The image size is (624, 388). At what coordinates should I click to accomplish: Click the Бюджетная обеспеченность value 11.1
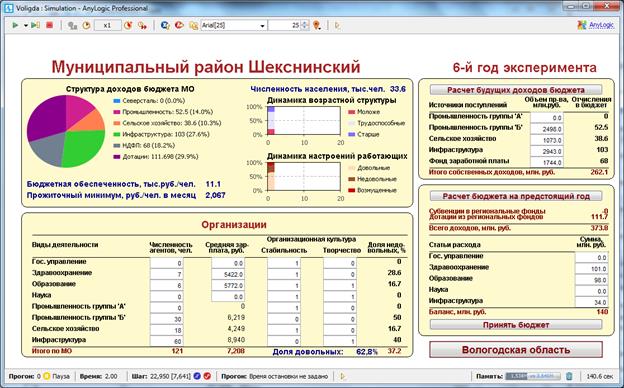(x=213, y=184)
